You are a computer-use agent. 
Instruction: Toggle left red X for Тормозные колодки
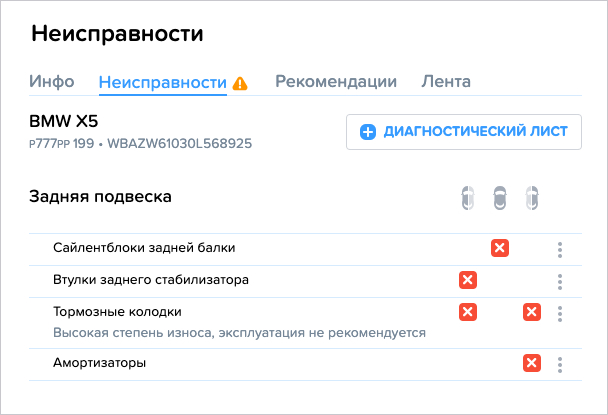tap(468, 312)
